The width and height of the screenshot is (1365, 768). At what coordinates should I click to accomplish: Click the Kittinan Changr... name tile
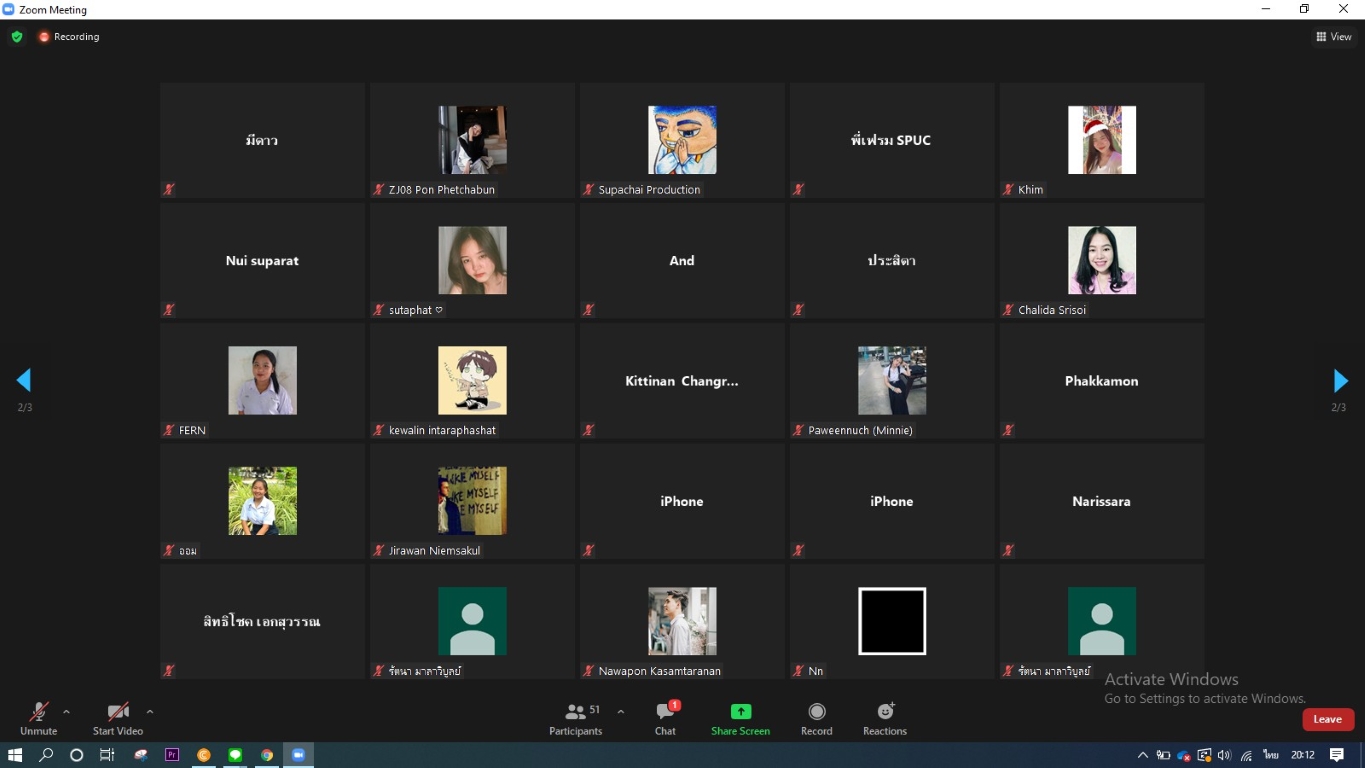682,381
